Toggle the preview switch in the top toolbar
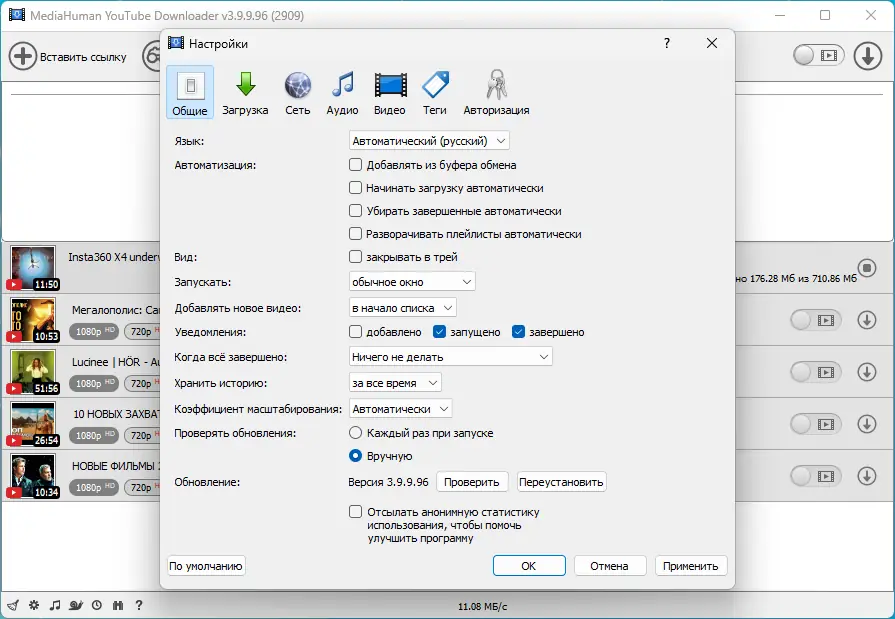Screen dimensions: 895x619 (x=819, y=56)
